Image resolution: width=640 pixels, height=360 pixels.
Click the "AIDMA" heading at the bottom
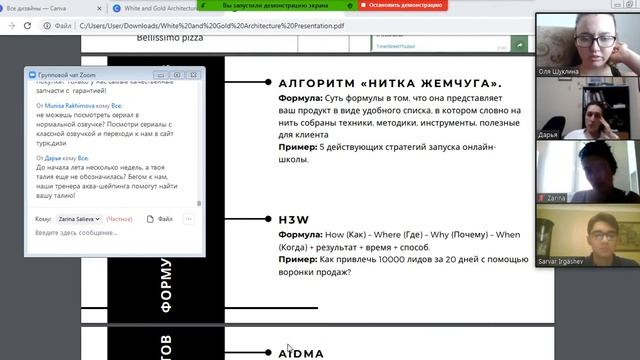point(301,353)
